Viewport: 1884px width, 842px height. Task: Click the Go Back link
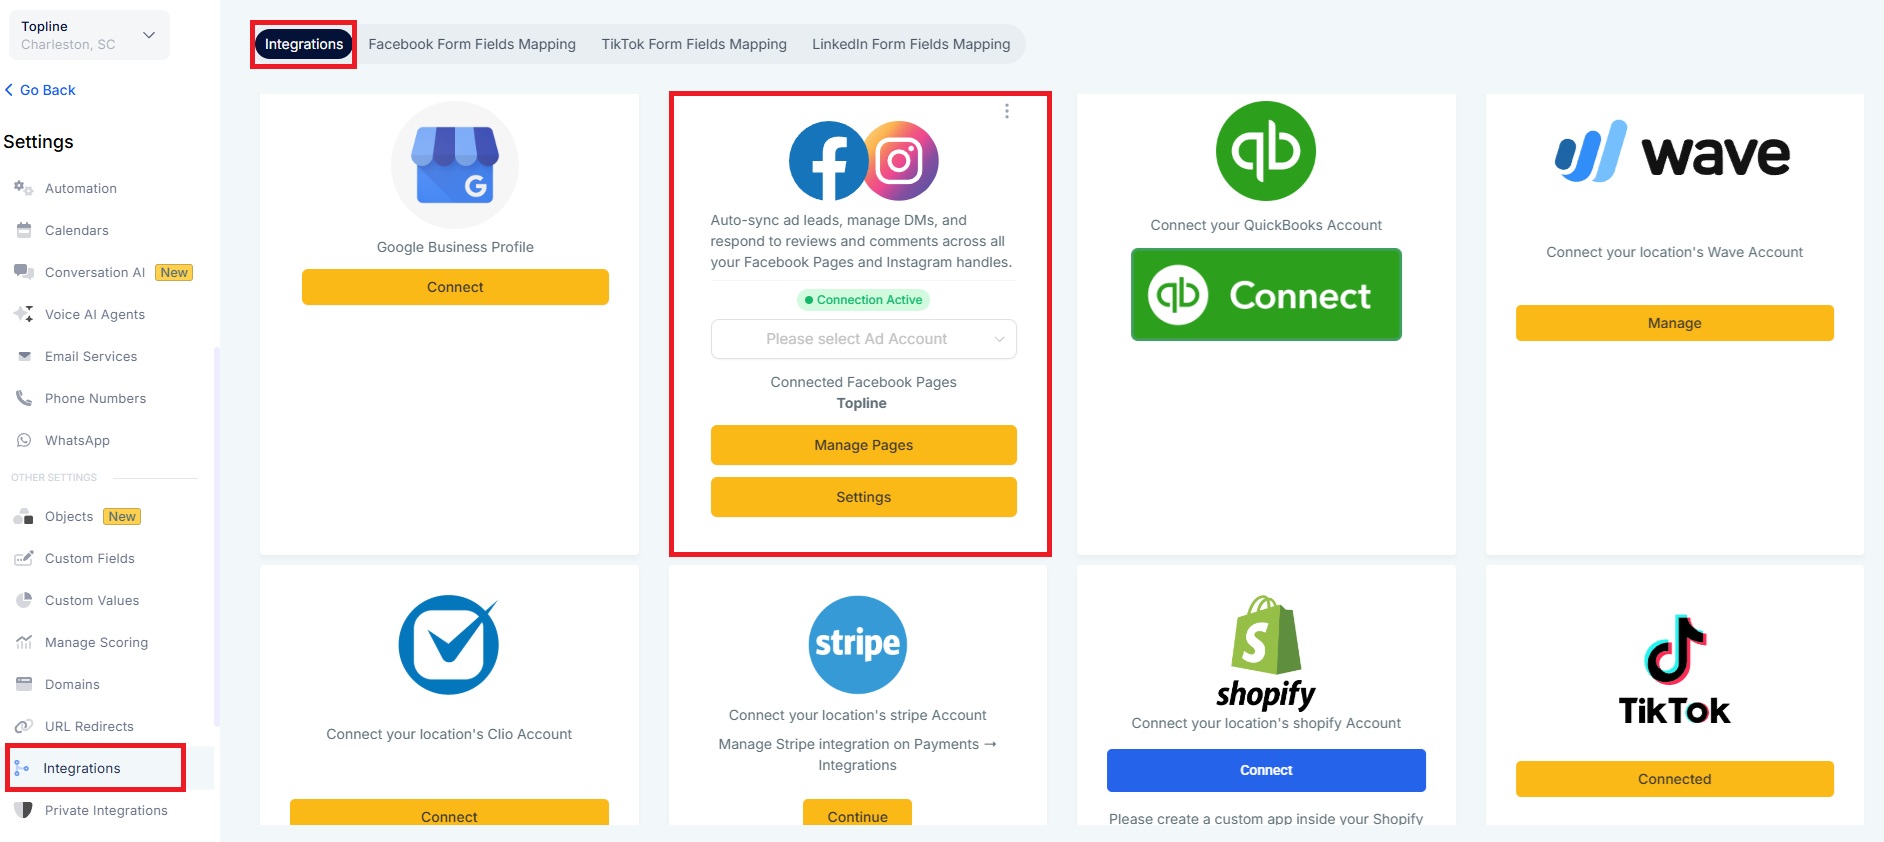pyautogui.click(x=40, y=90)
